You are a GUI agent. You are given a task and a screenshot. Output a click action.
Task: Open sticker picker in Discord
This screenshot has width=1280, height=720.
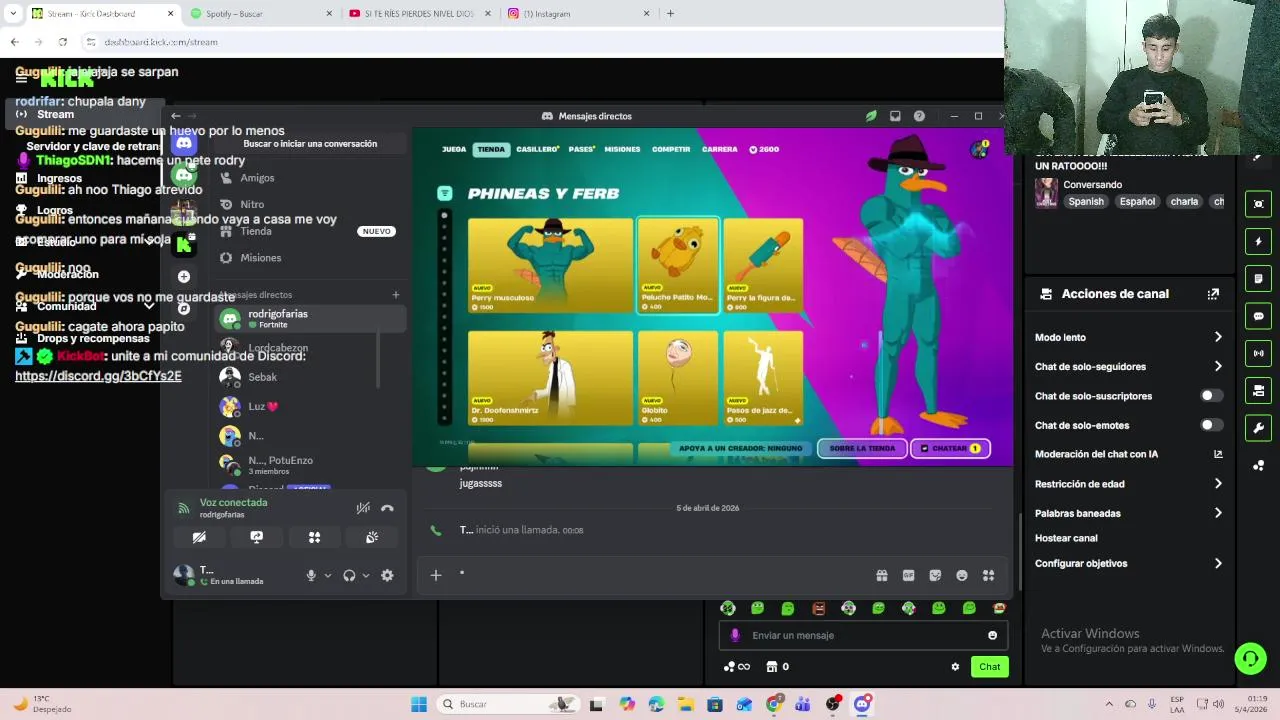pos(935,575)
